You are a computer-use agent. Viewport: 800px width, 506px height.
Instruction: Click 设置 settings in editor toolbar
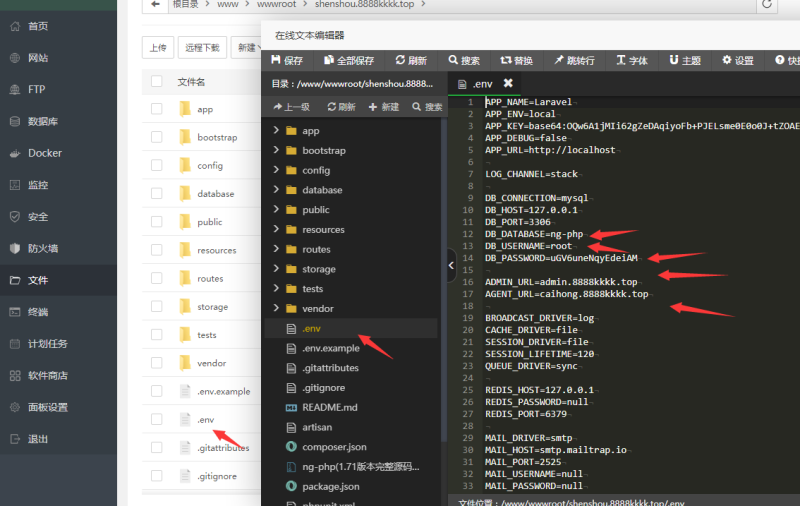click(x=738, y=60)
